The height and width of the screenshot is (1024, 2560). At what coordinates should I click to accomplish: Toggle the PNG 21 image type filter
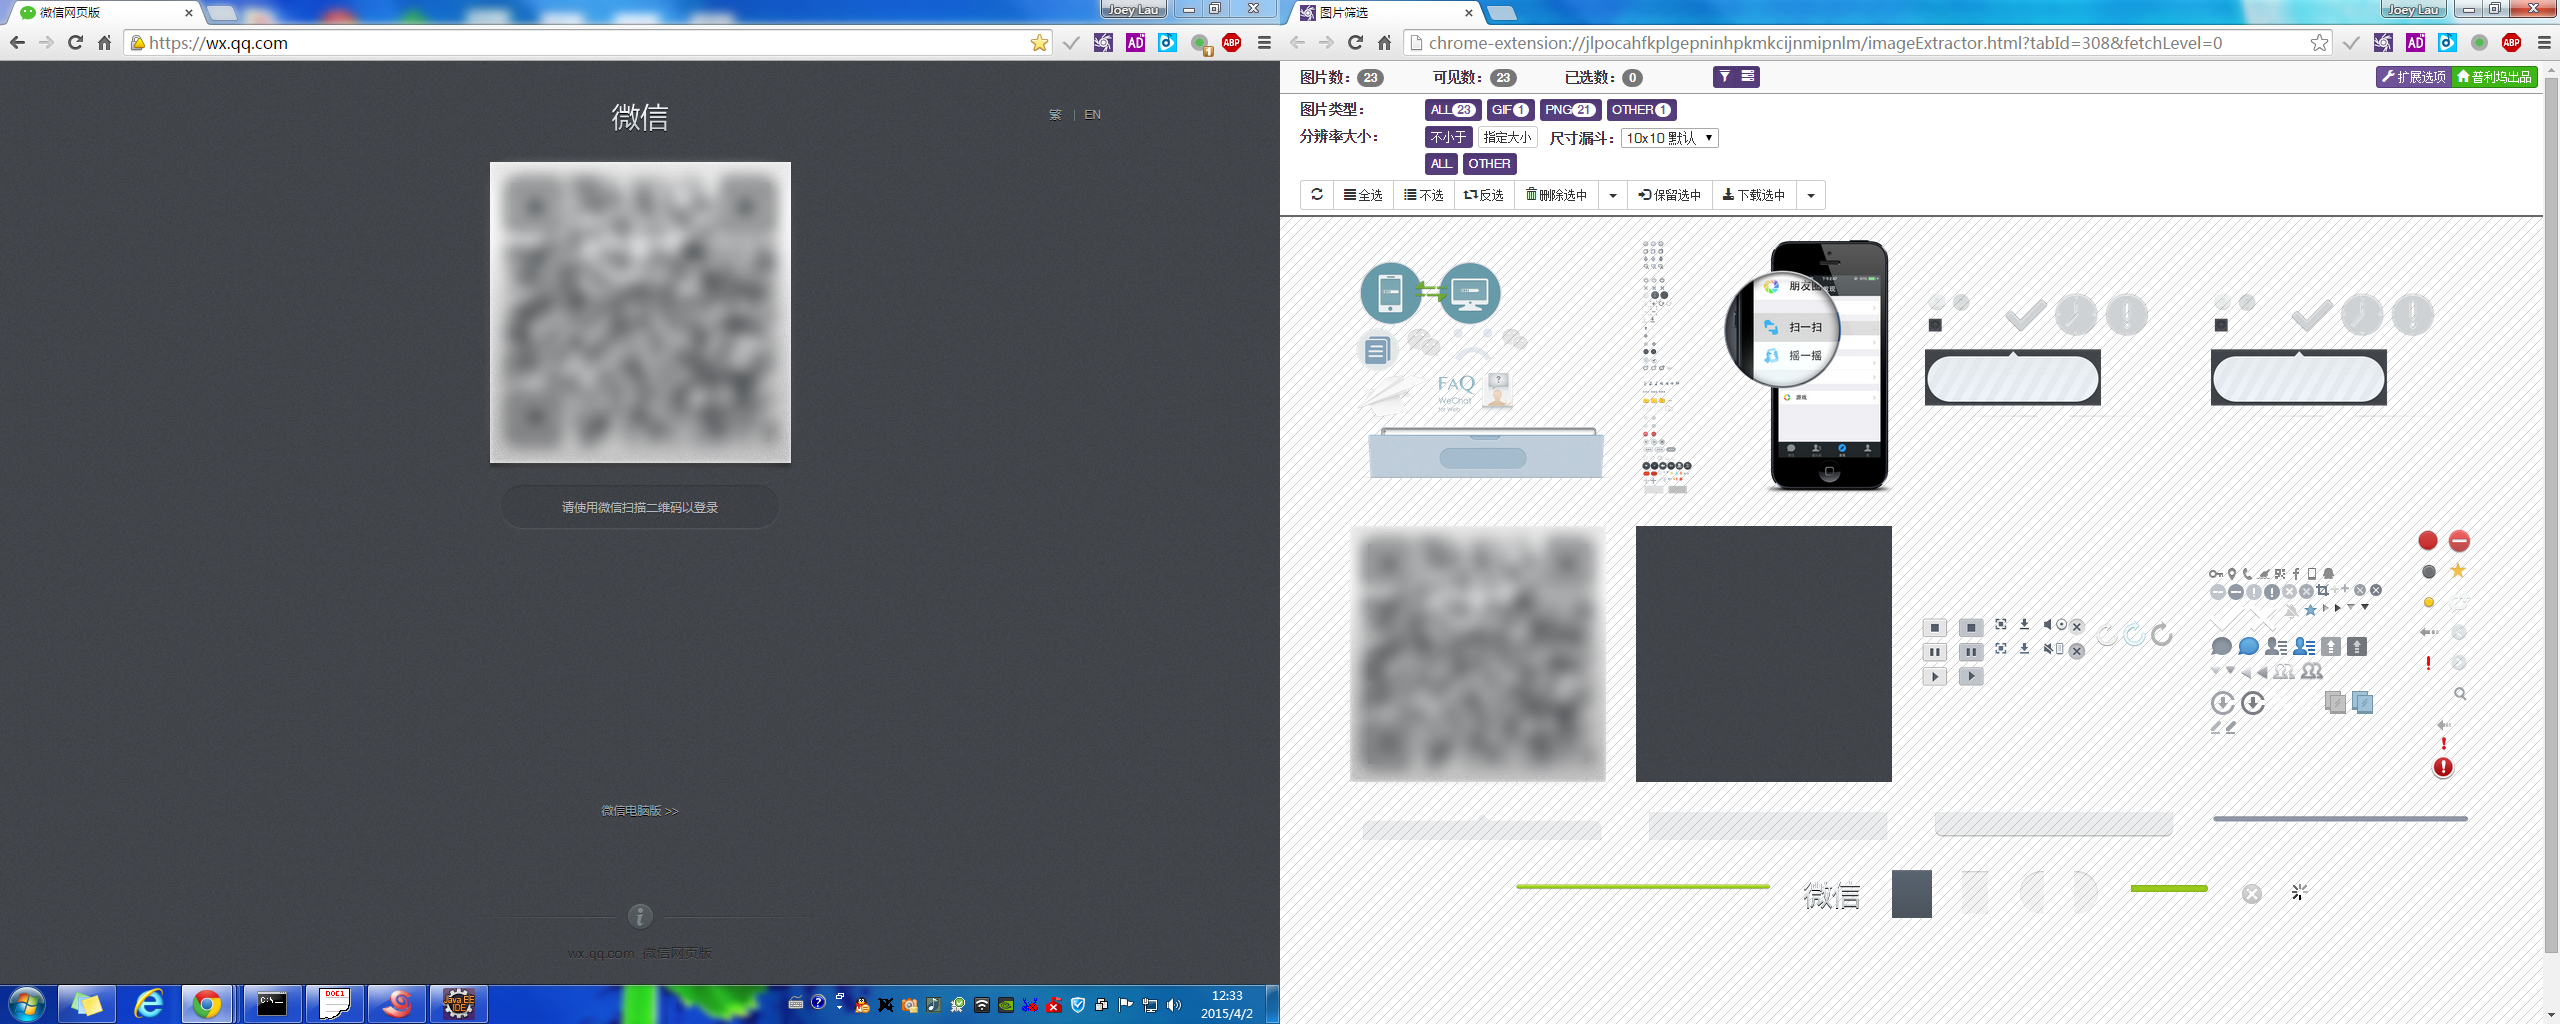click(x=1570, y=110)
